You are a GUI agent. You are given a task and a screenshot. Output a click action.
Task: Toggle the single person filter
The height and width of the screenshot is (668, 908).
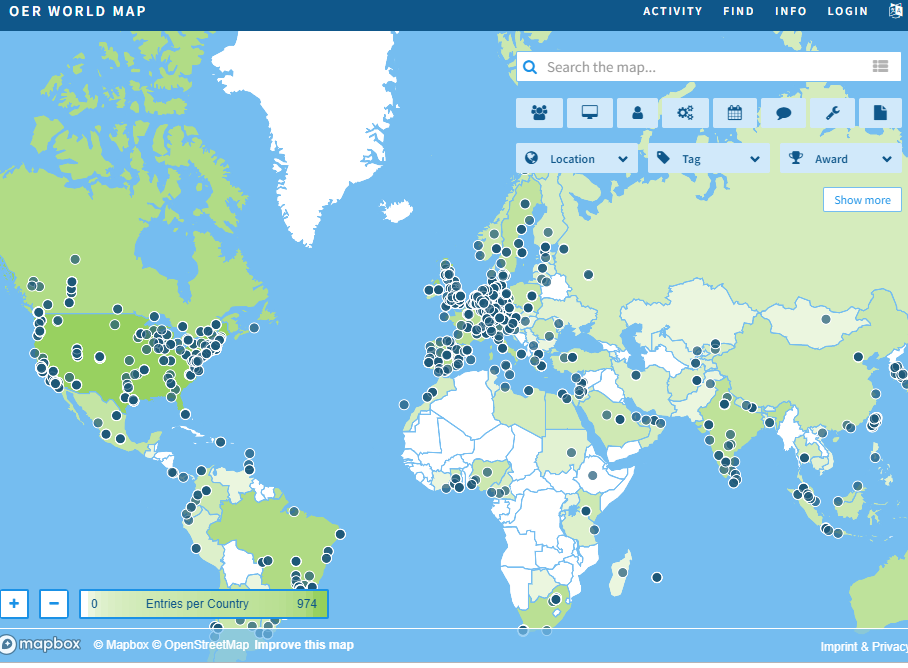click(637, 113)
